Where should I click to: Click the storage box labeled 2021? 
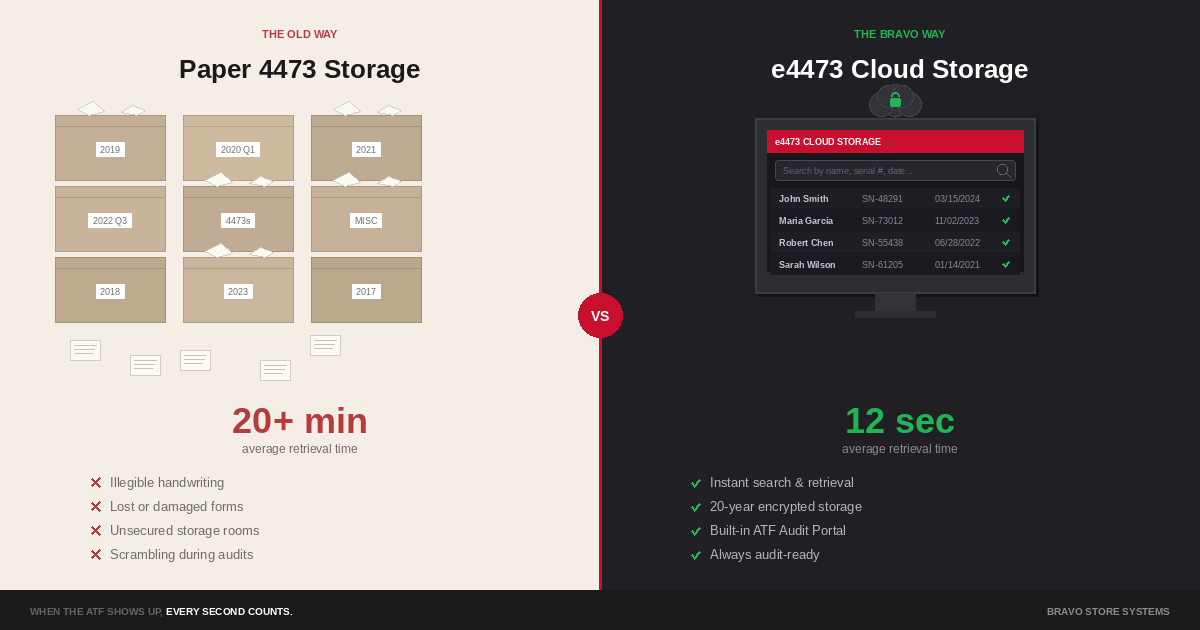click(x=366, y=148)
